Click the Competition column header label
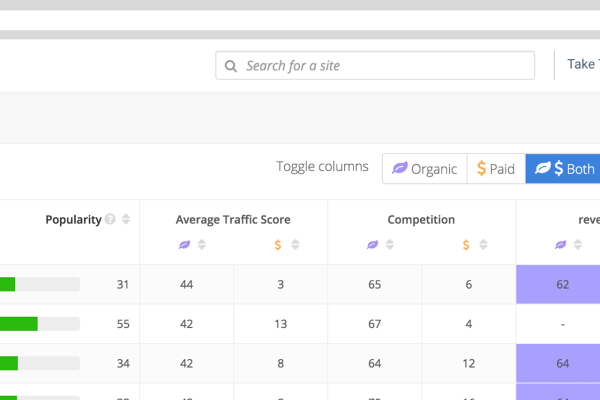Screen dimensions: 600x400 click(421, 220)
